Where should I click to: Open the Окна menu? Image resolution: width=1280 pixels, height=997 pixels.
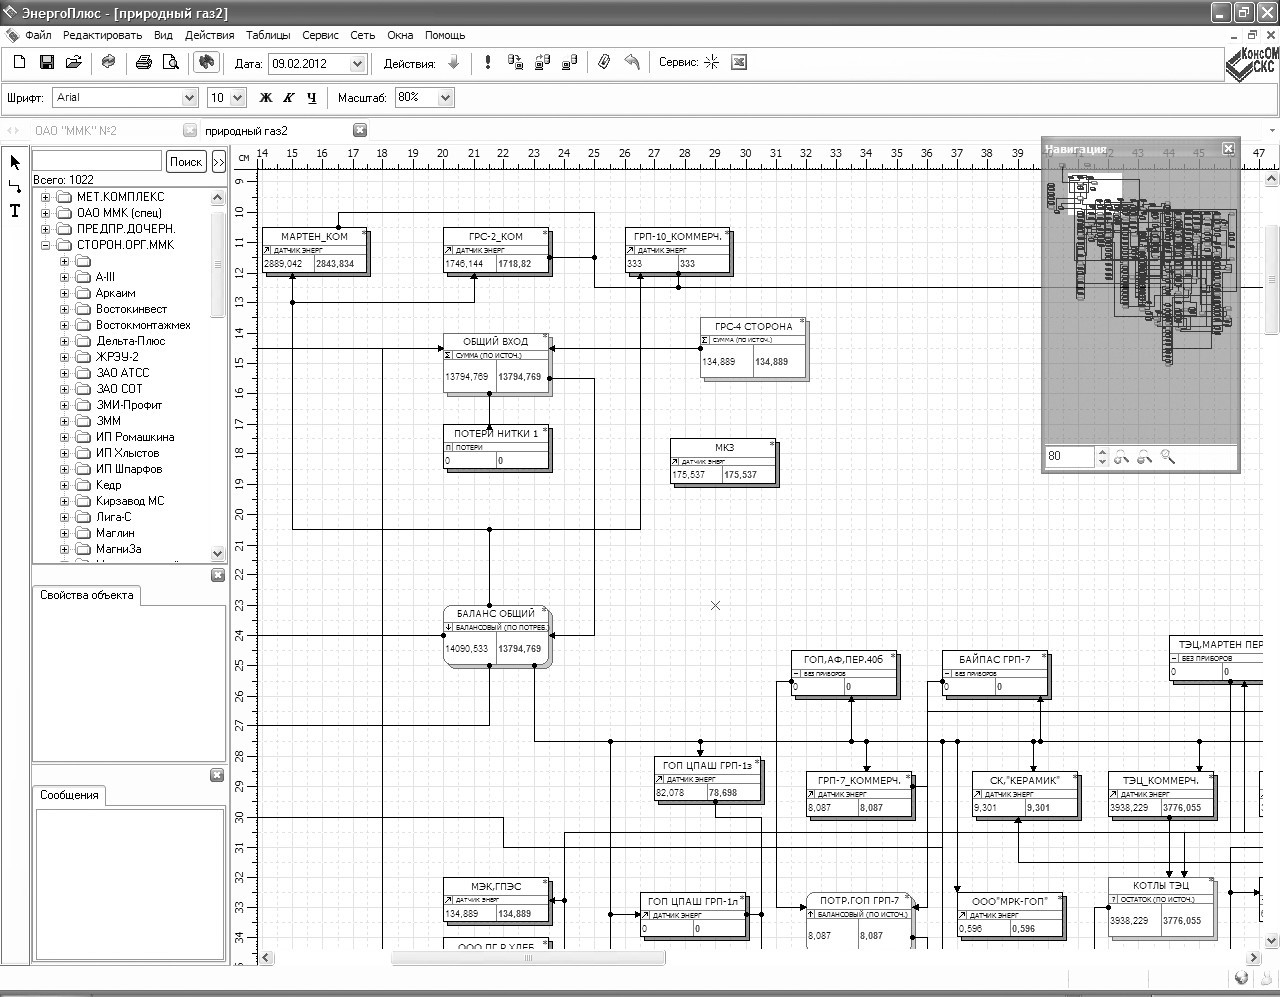(x=400, y=35)
